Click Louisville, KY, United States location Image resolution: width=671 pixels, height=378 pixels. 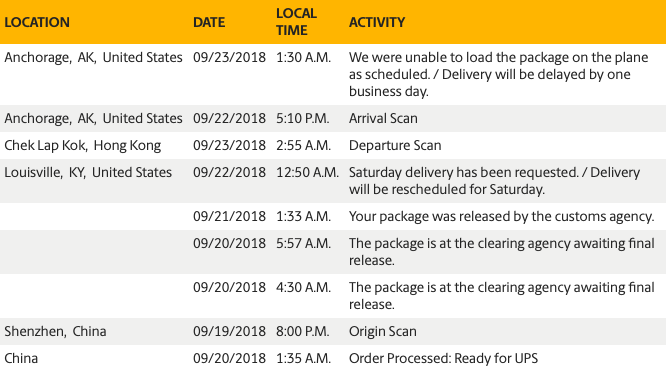[x=88, y=172]
